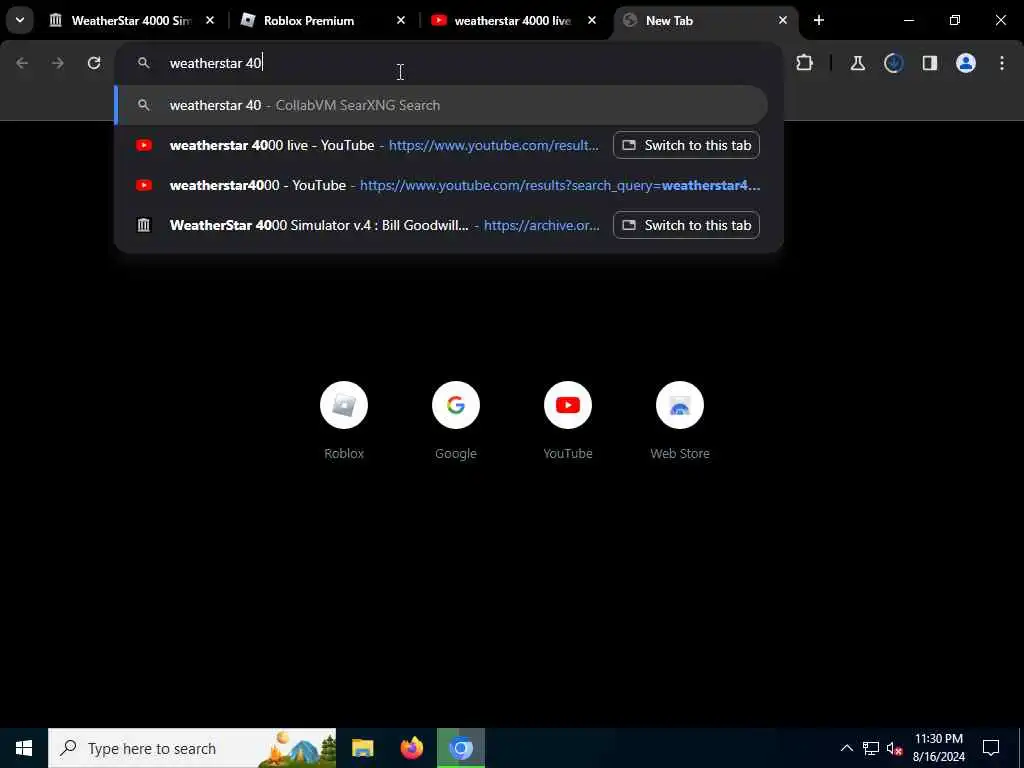Open File Explorer from taskbar

point(362,748)
